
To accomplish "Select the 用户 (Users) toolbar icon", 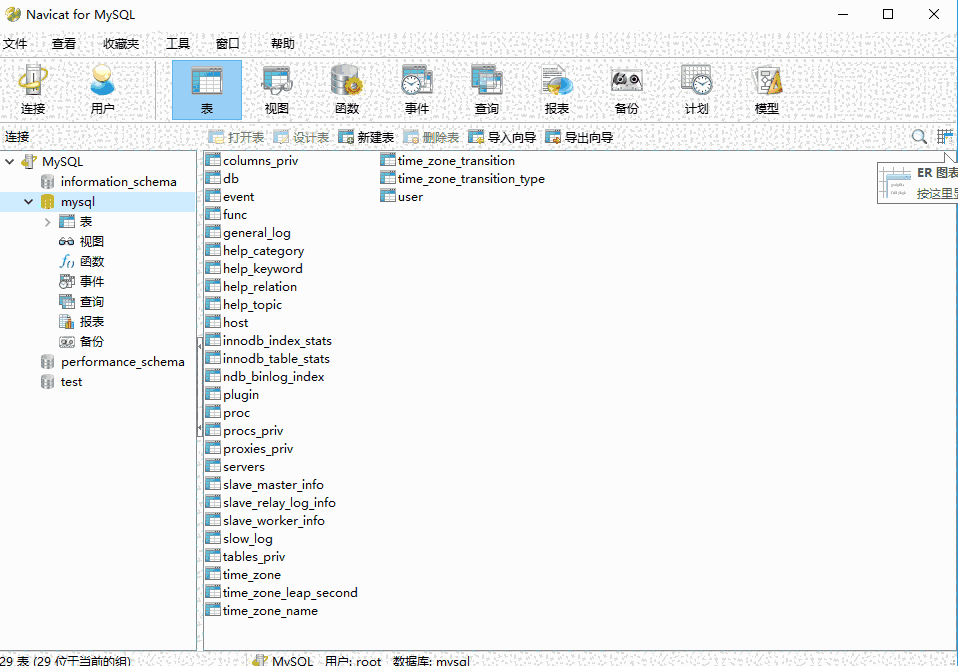I will pyautogui.click(x=101, y=89).
